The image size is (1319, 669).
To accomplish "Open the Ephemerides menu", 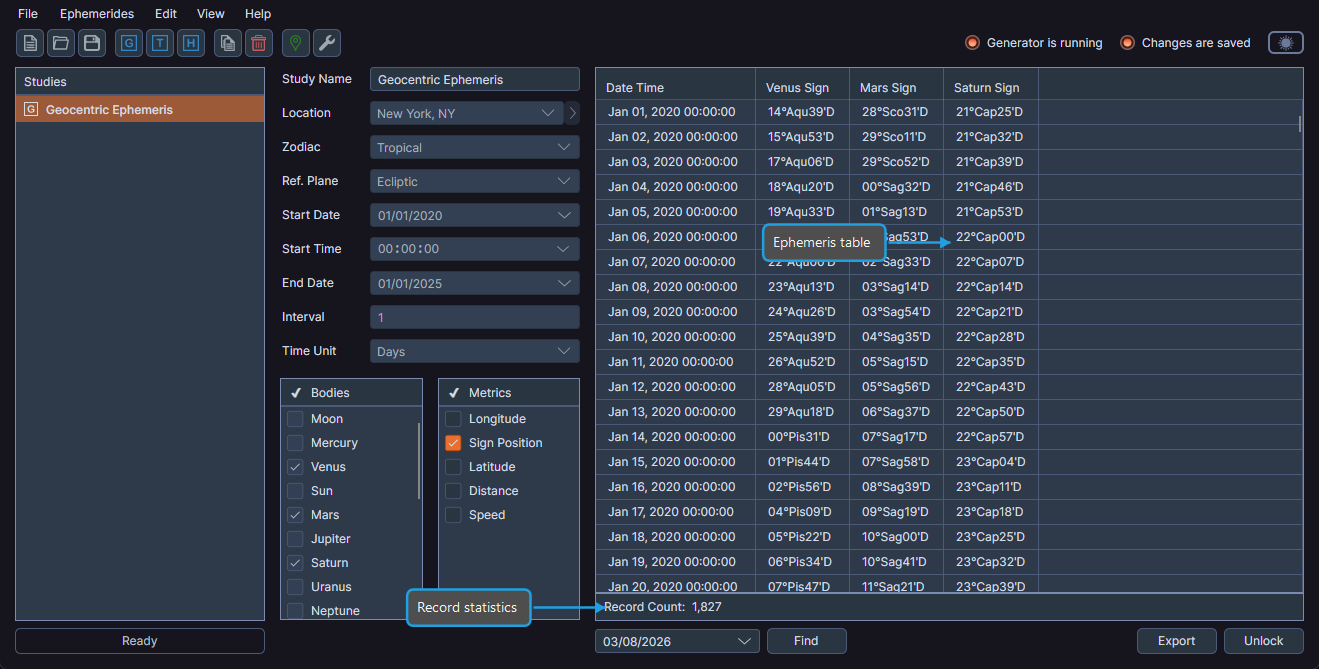I will [x=96, y=13].
